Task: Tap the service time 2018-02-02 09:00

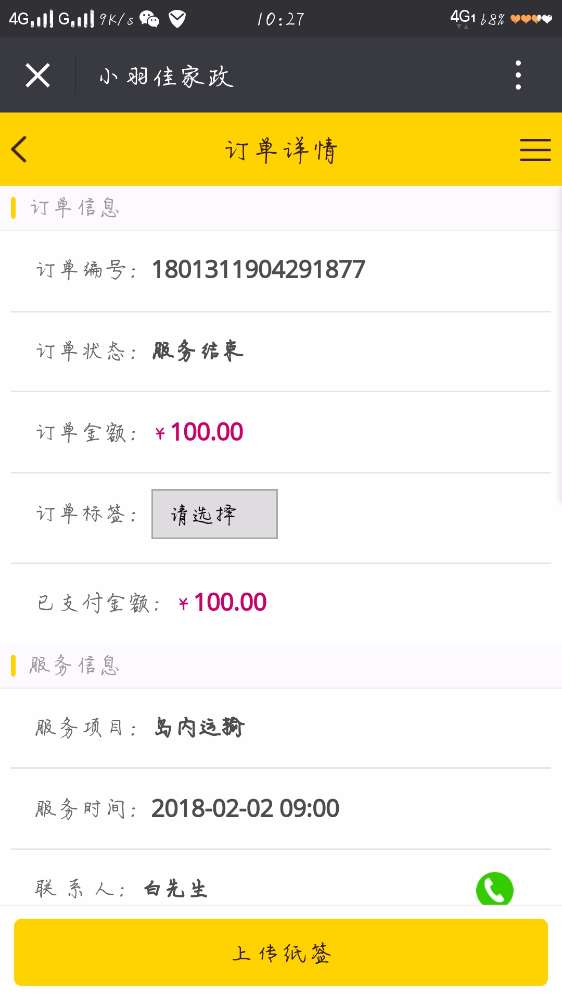Action: coord(246,809)
